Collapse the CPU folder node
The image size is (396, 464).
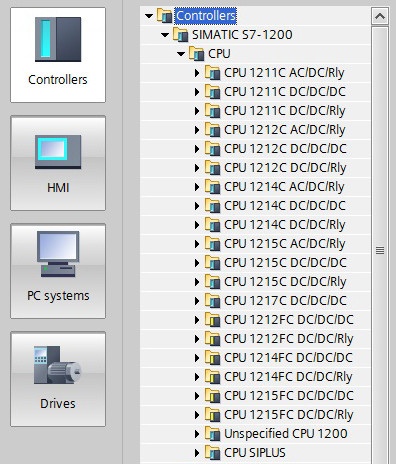pos(181,54)
